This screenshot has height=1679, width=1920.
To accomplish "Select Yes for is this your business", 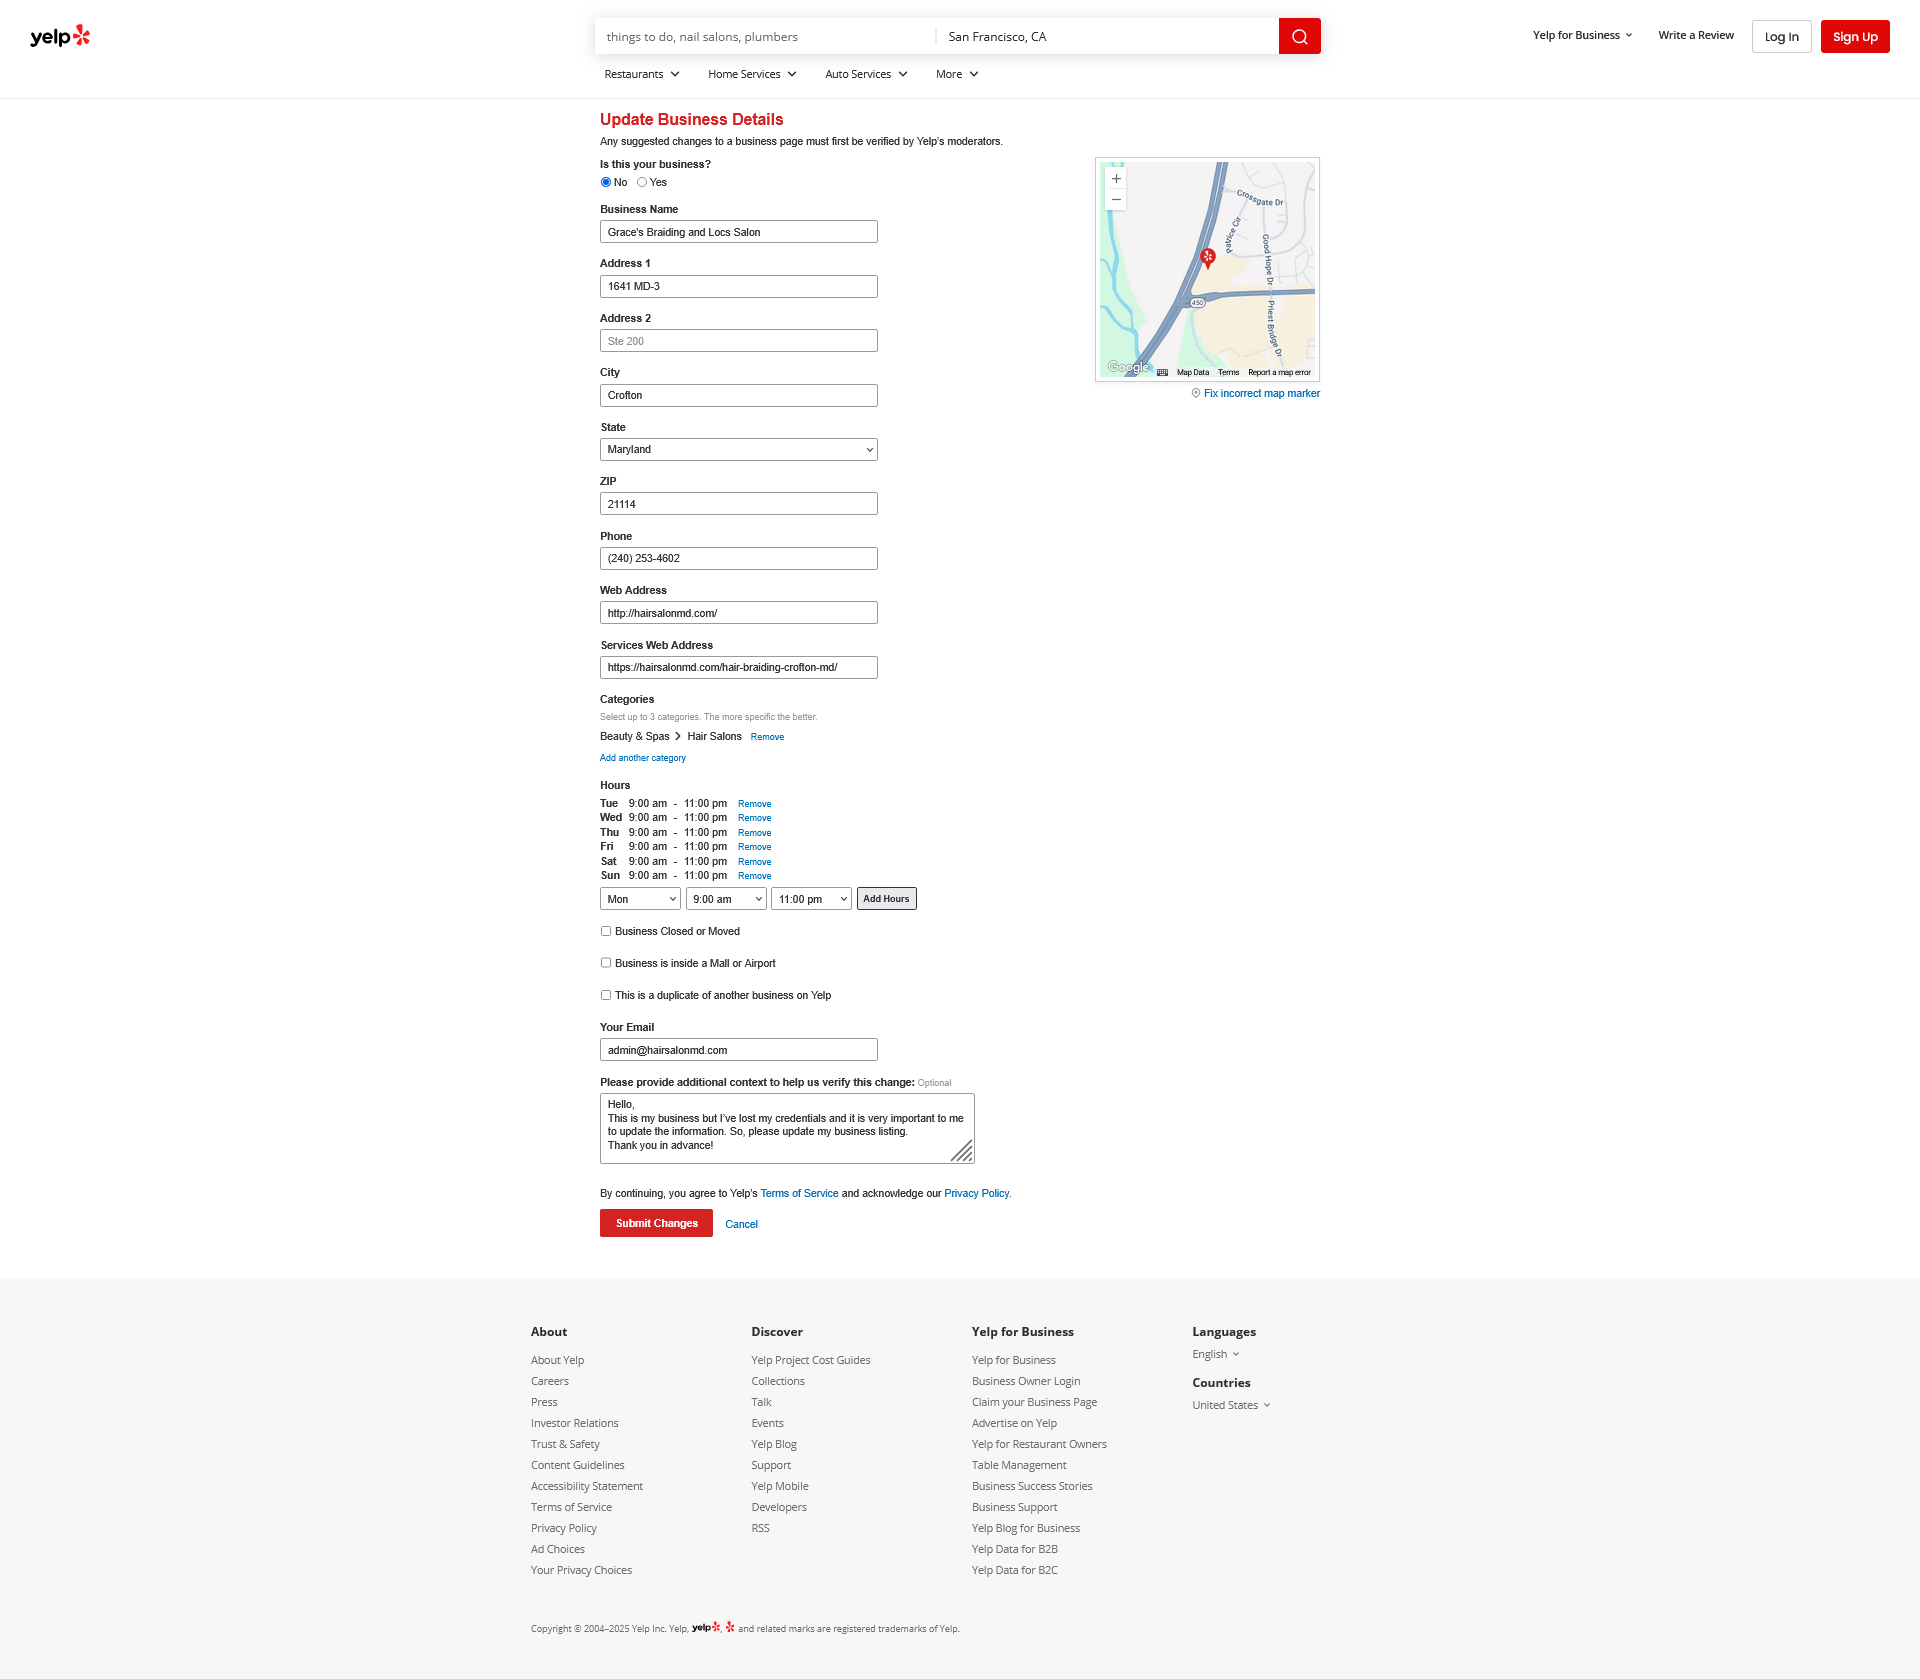I will (x=642, y=183).
